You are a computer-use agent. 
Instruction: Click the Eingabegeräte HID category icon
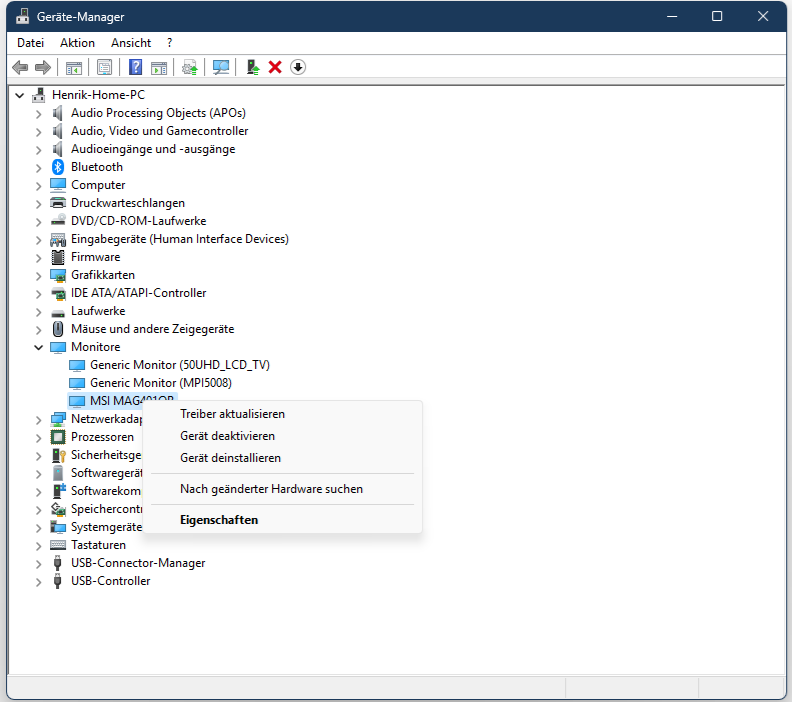pyautogui.click(x=58, y=239)
